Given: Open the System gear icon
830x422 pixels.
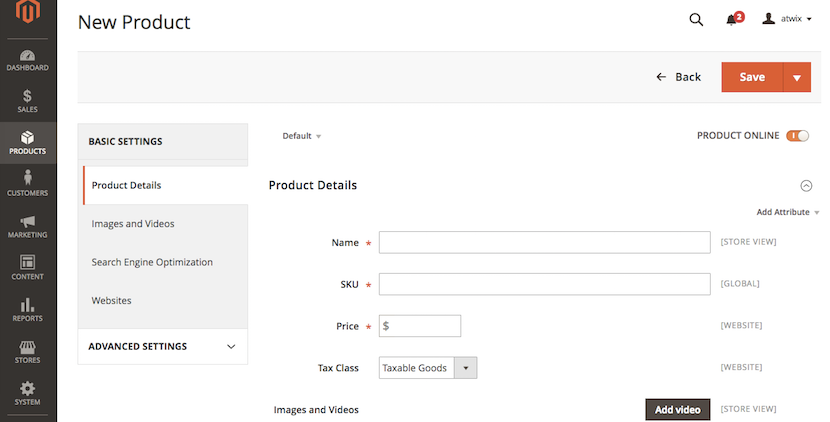Looking at the screenshot, I should (x=28, y=393).
